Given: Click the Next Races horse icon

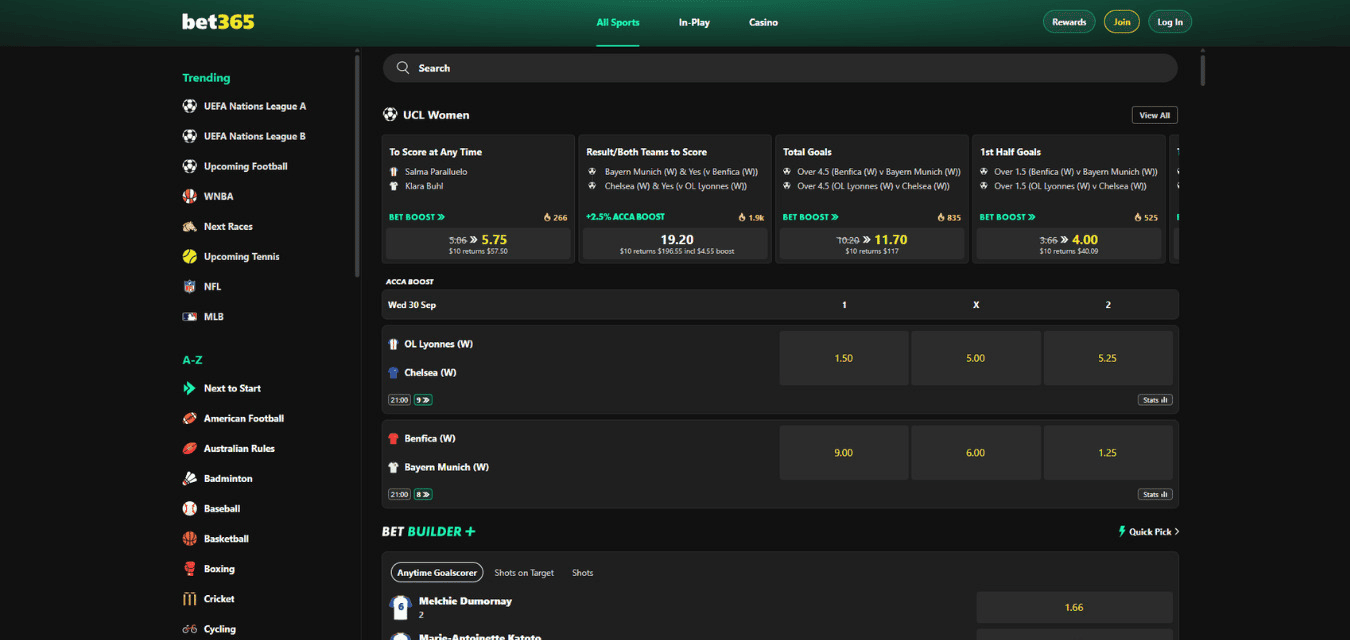Looking at the screenshot, I should (x=189, y=226).
